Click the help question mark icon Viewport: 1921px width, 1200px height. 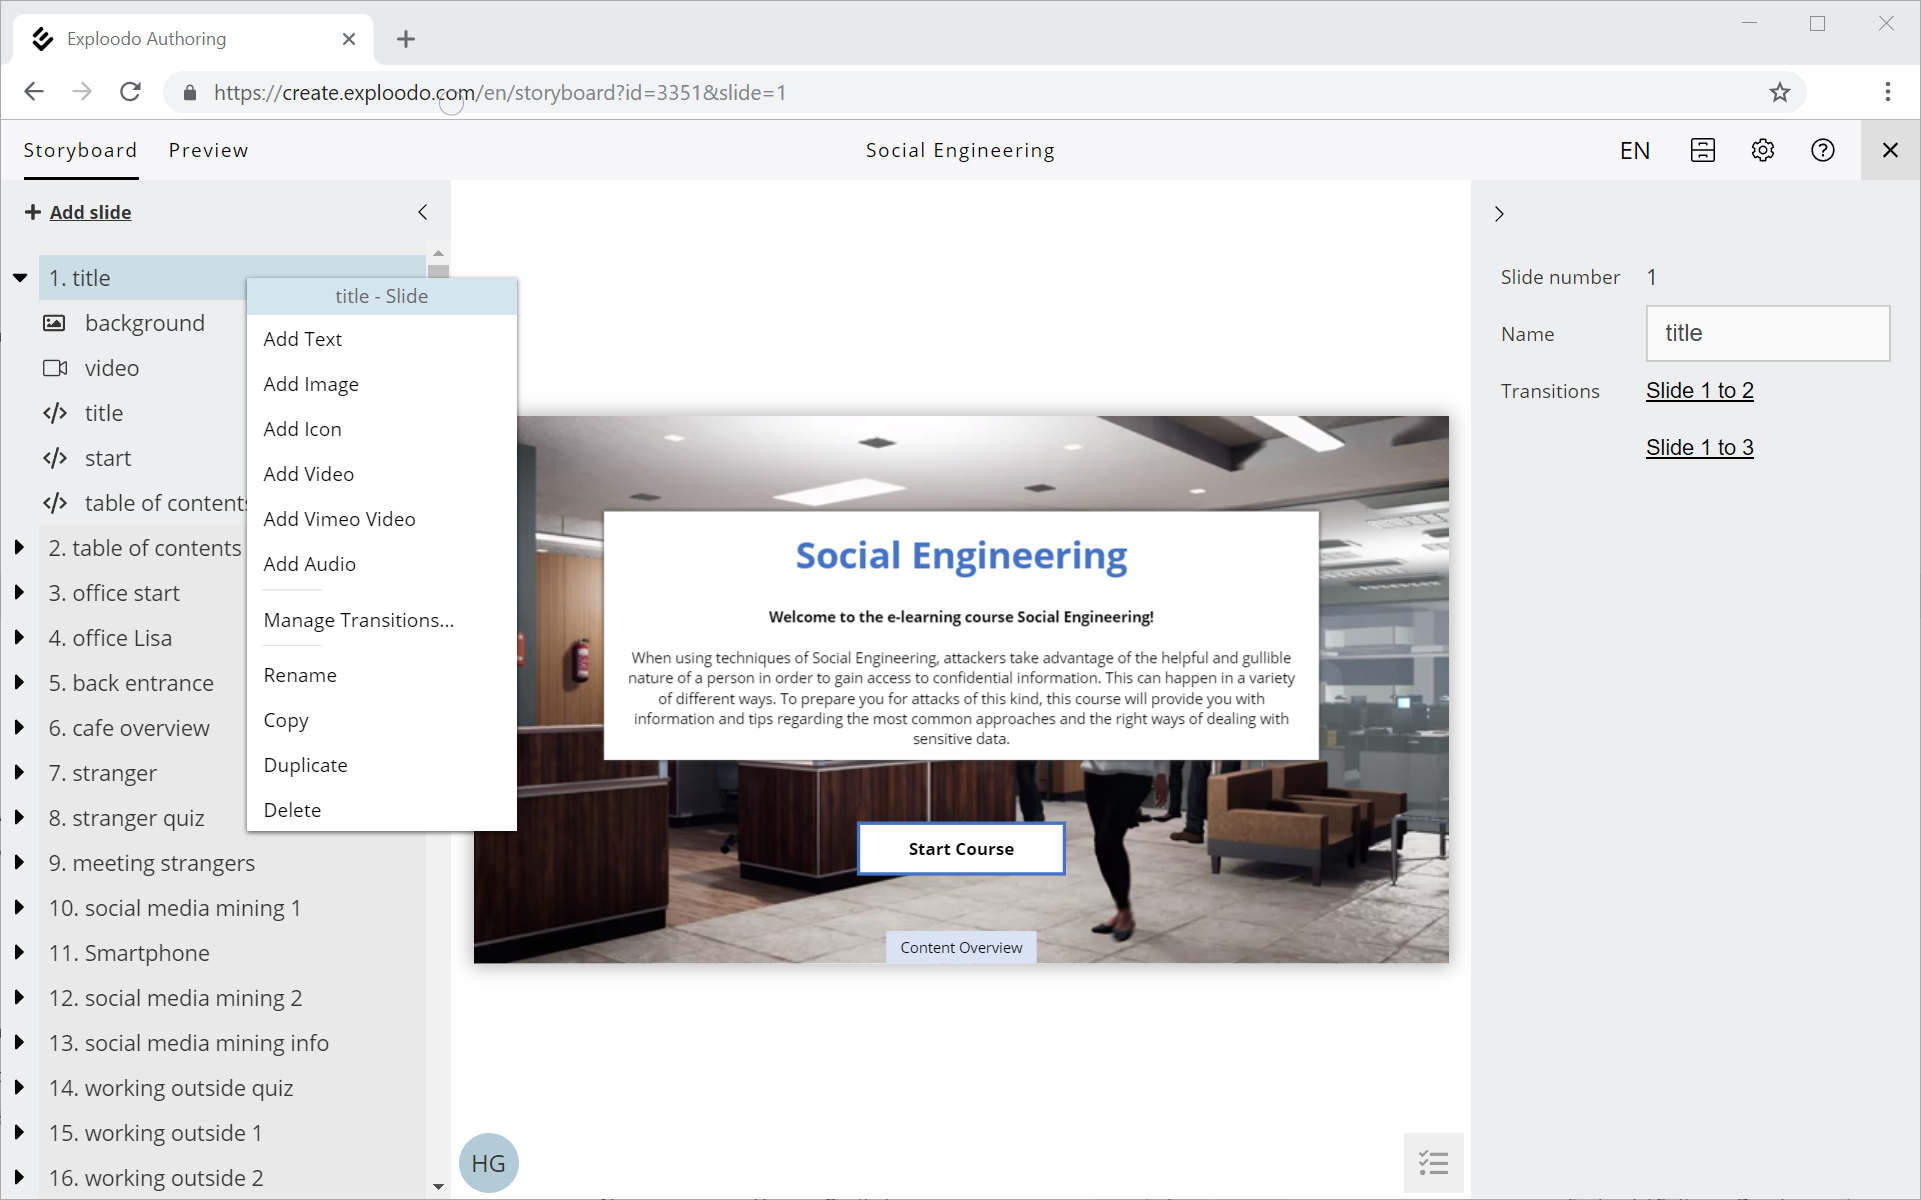point(1822,150)
